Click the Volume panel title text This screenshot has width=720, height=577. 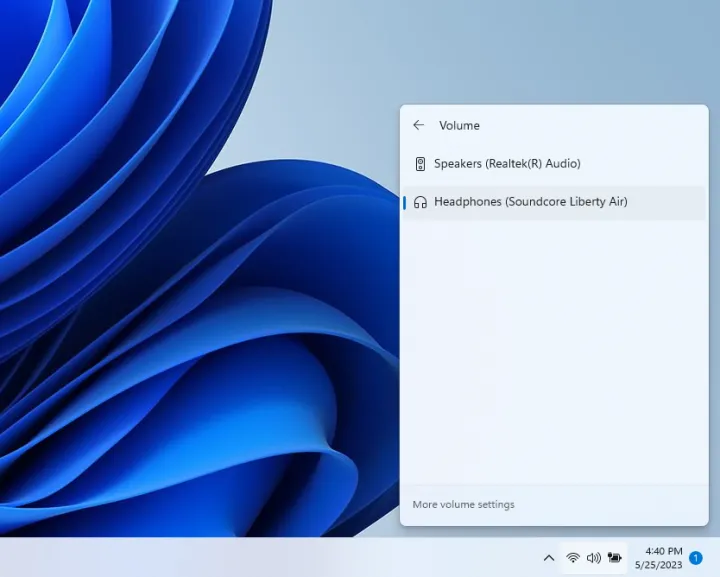(459, 125)
